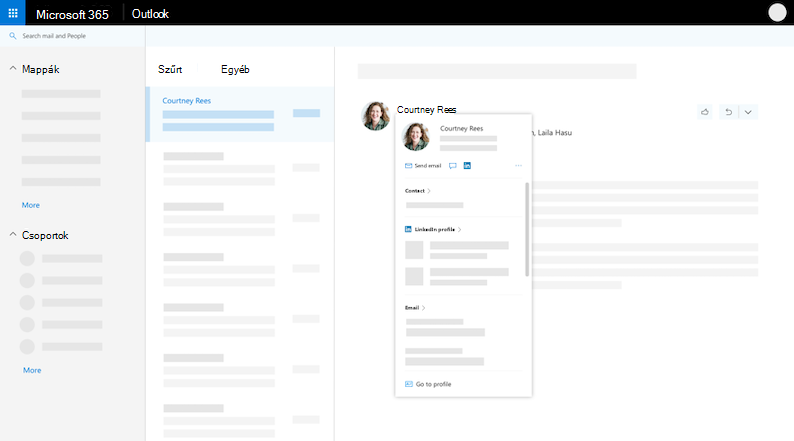Focus the Search mail and People field
The image size is (794, 441).
[x=72, y=36]
